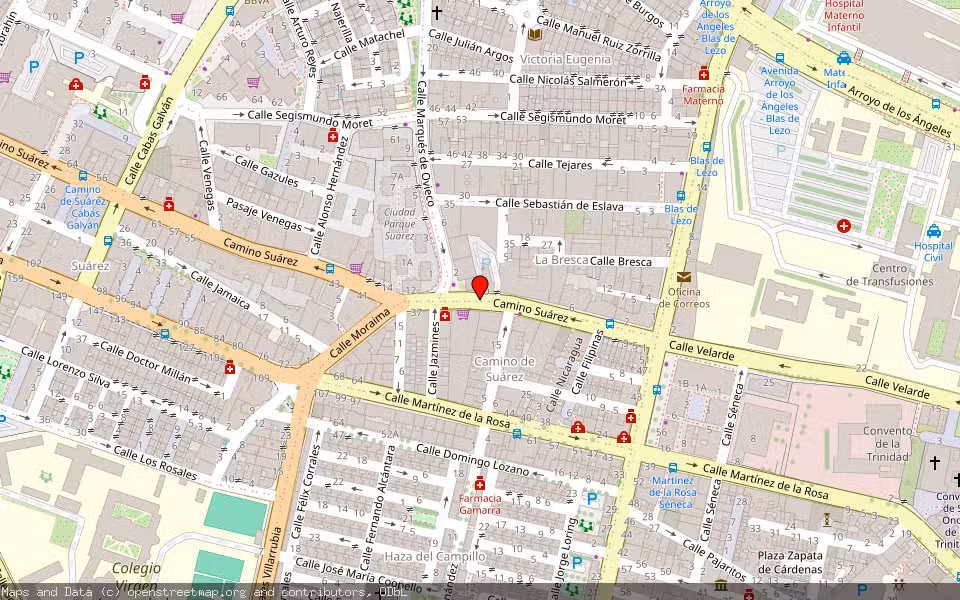Select pharmacy icon at end of Calle Doctor Millán
Screen dimensions: 960x600
[x=230, y=367]
